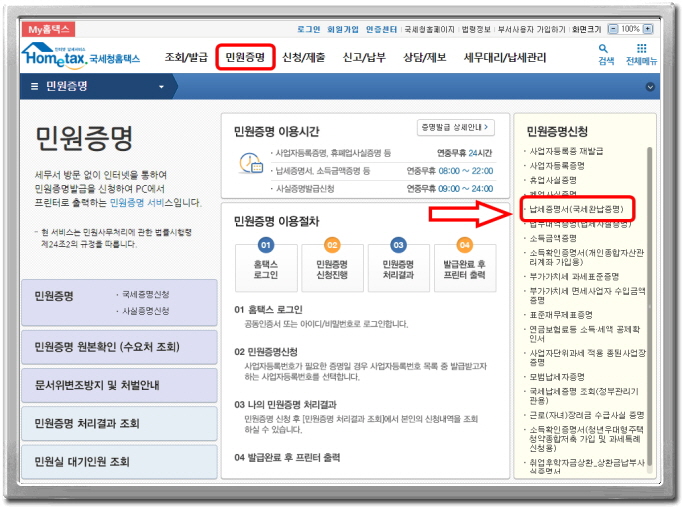Open the 전체메뉴 grid icon
Screen dimensions: 682x507
642,48
